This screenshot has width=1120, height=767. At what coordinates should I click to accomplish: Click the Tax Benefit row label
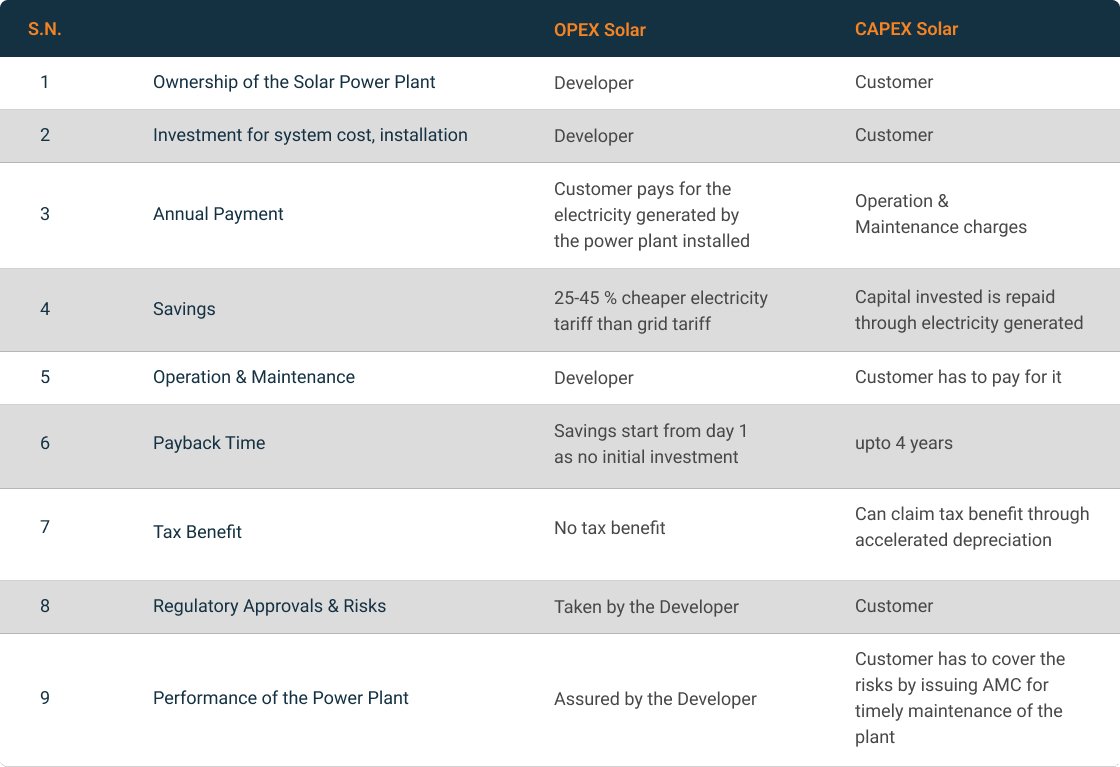pos(197,532)
